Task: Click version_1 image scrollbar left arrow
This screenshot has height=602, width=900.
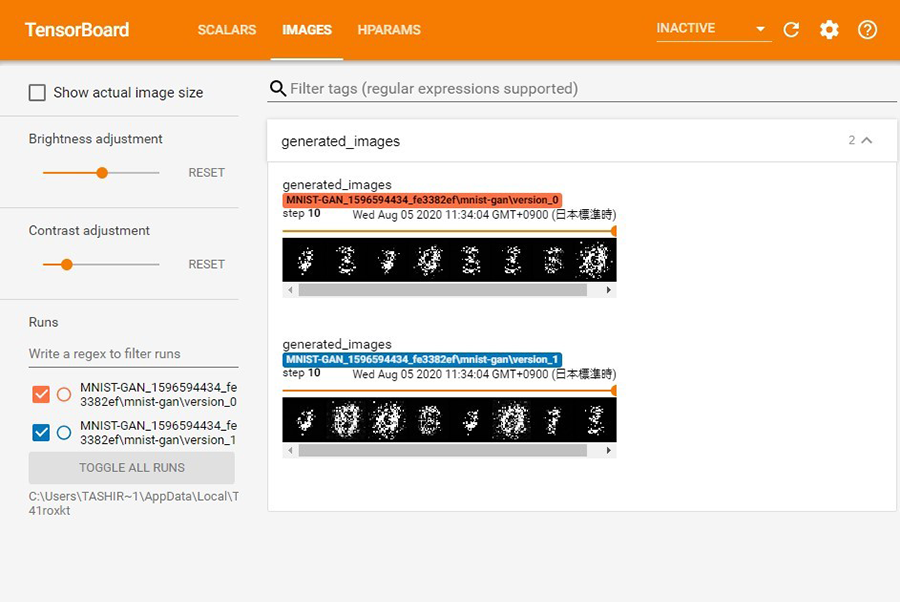Action: tap(290, 450)
